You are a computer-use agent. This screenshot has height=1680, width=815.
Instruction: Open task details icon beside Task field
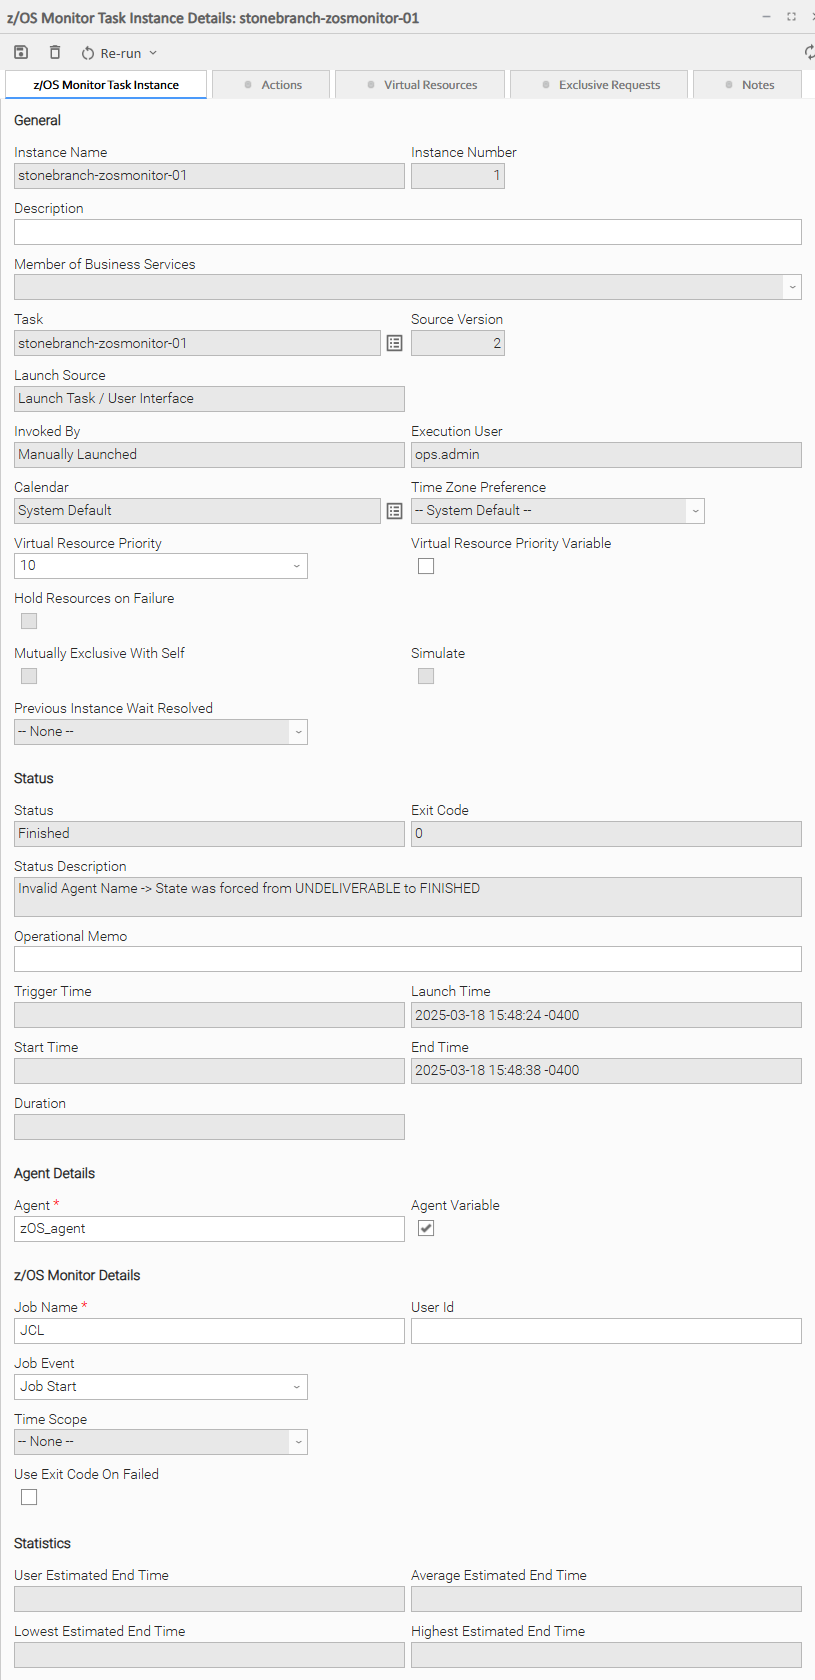pyautogui.click(x=394, y=343)
